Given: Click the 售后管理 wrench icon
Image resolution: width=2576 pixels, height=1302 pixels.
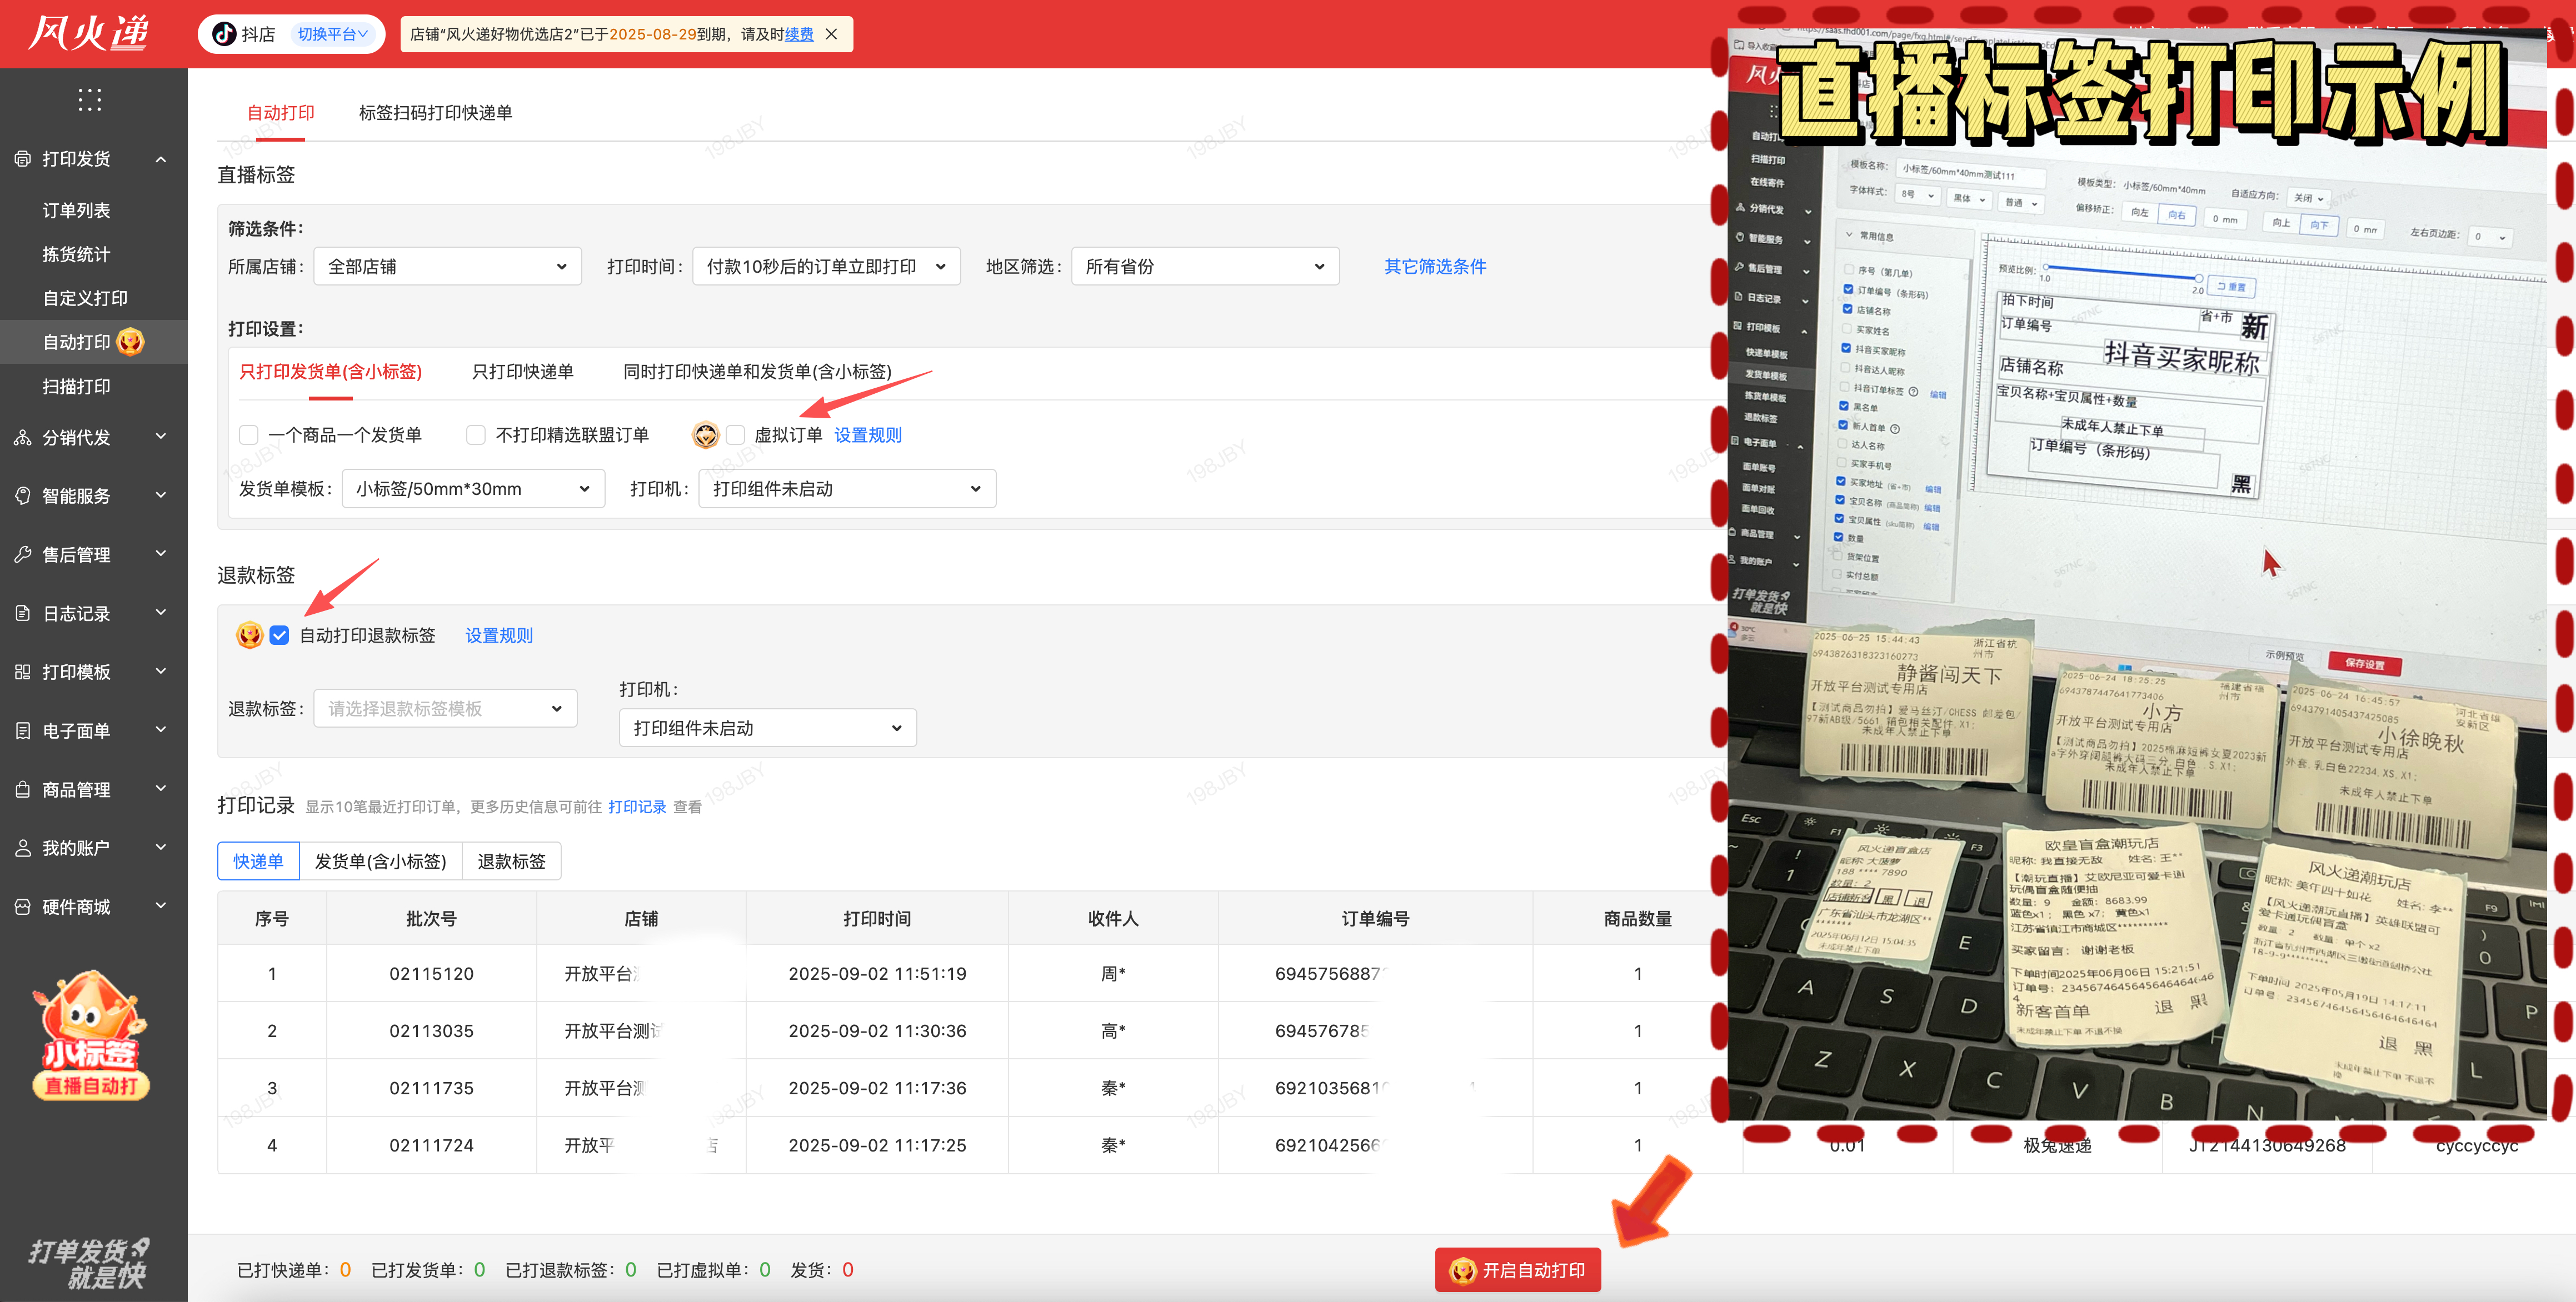Looking at the screenshot, I should (x=22, y=554).
